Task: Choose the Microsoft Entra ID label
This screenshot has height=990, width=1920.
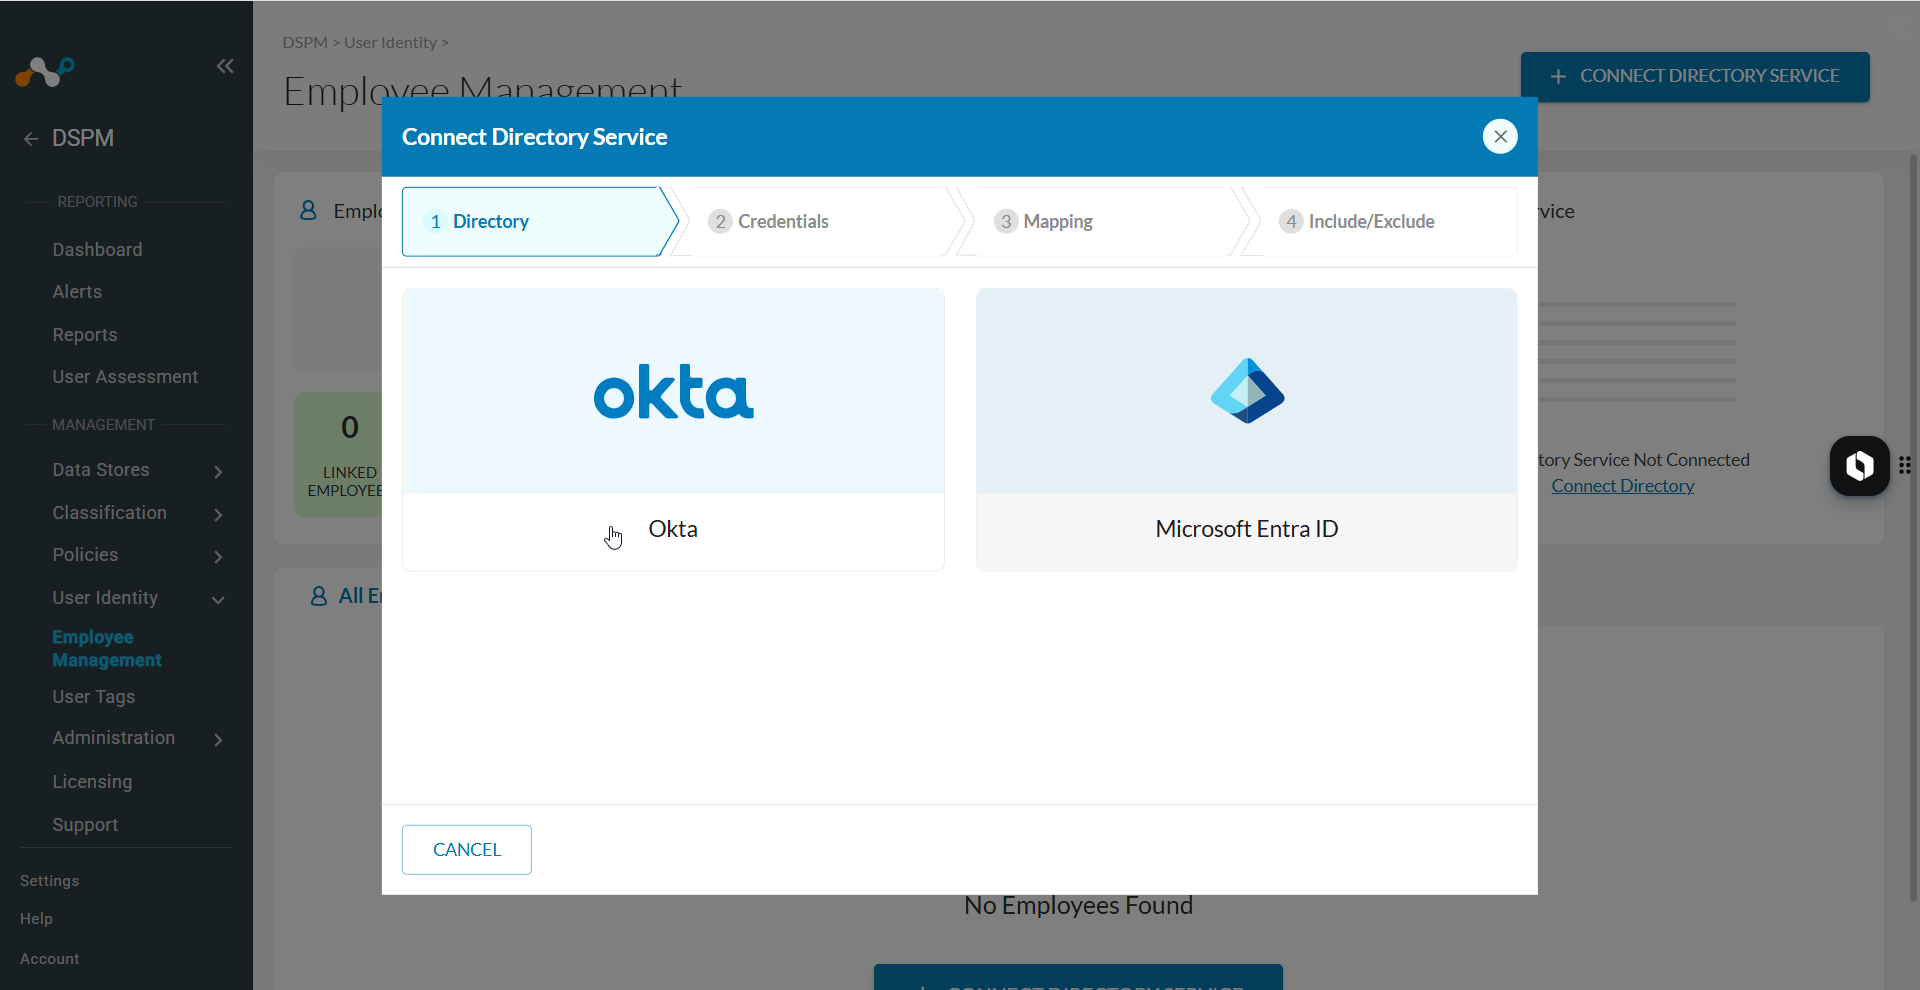Action: [1247, 529]
